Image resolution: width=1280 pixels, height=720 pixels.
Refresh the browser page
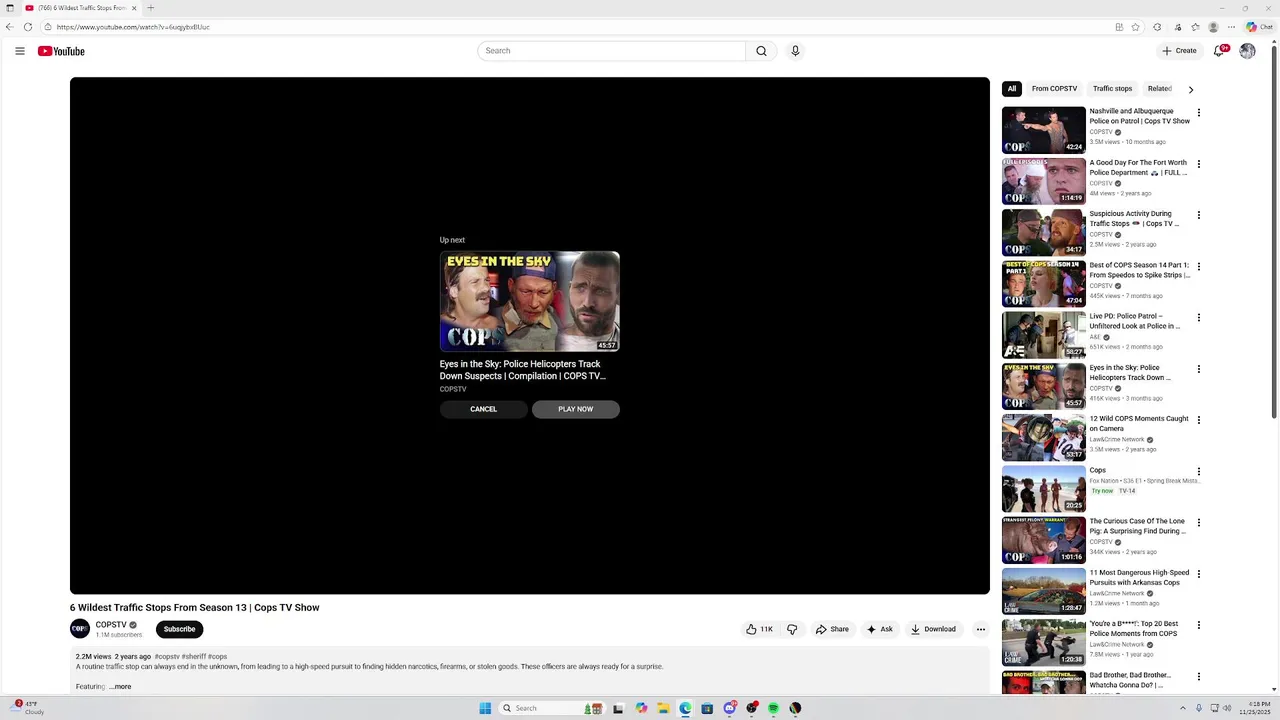28,27
